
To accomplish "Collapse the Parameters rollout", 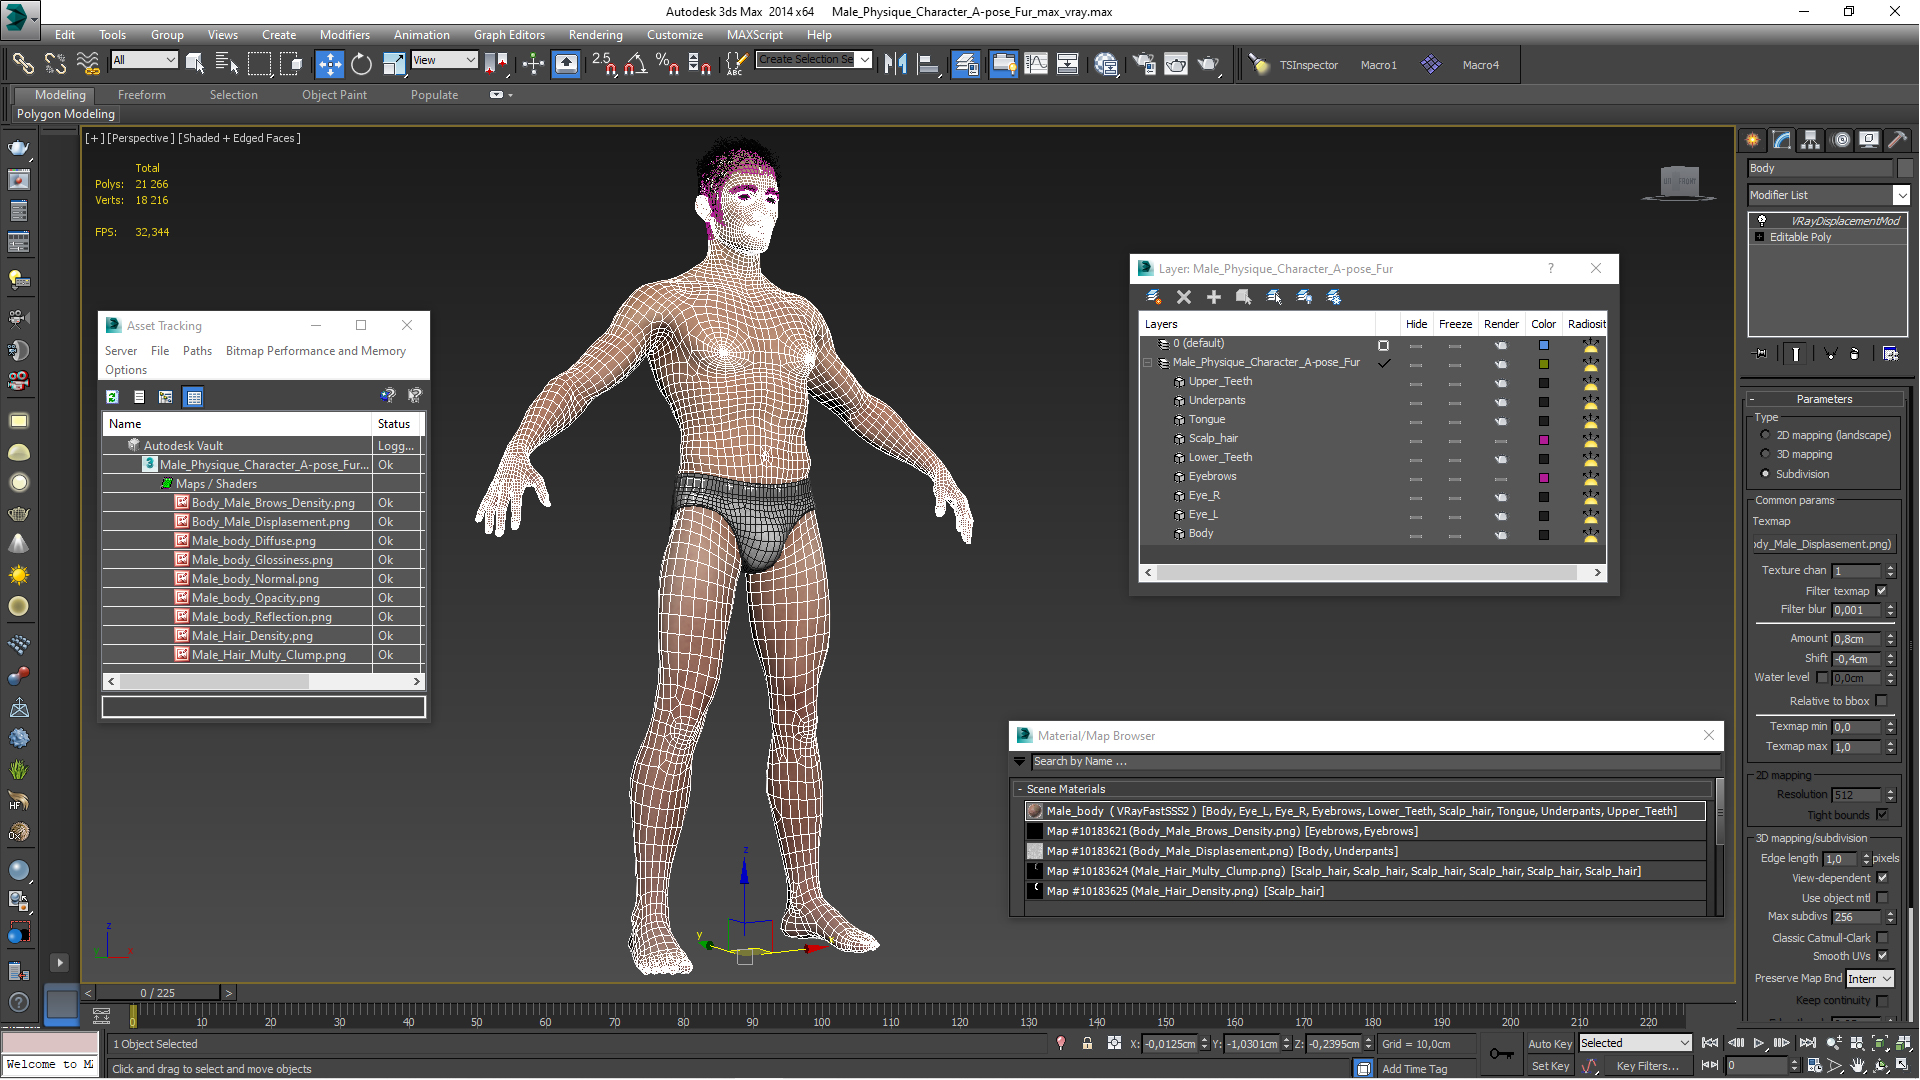I will click(x=1824, y=399).
